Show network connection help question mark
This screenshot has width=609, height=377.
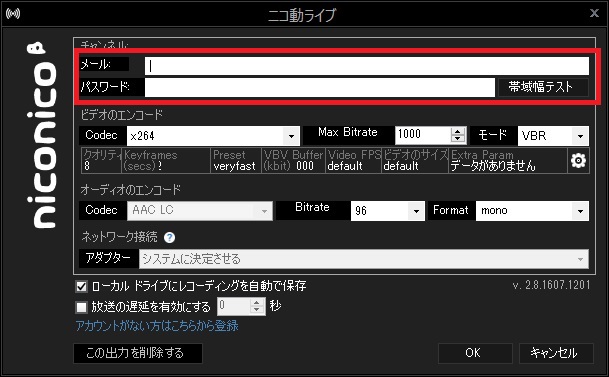pos(169,237)
